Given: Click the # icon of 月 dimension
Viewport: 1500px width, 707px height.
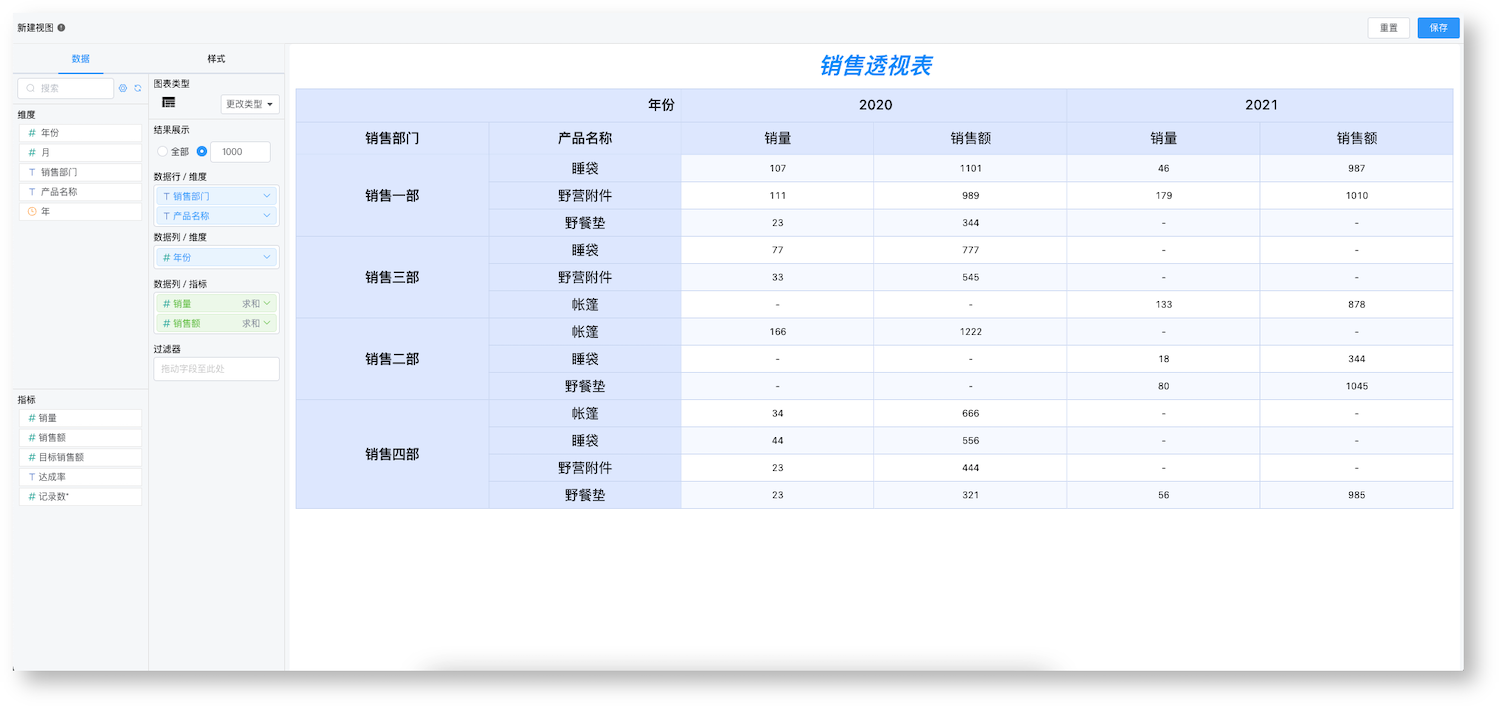Looking at the screenshot, I should coord(32,152).
